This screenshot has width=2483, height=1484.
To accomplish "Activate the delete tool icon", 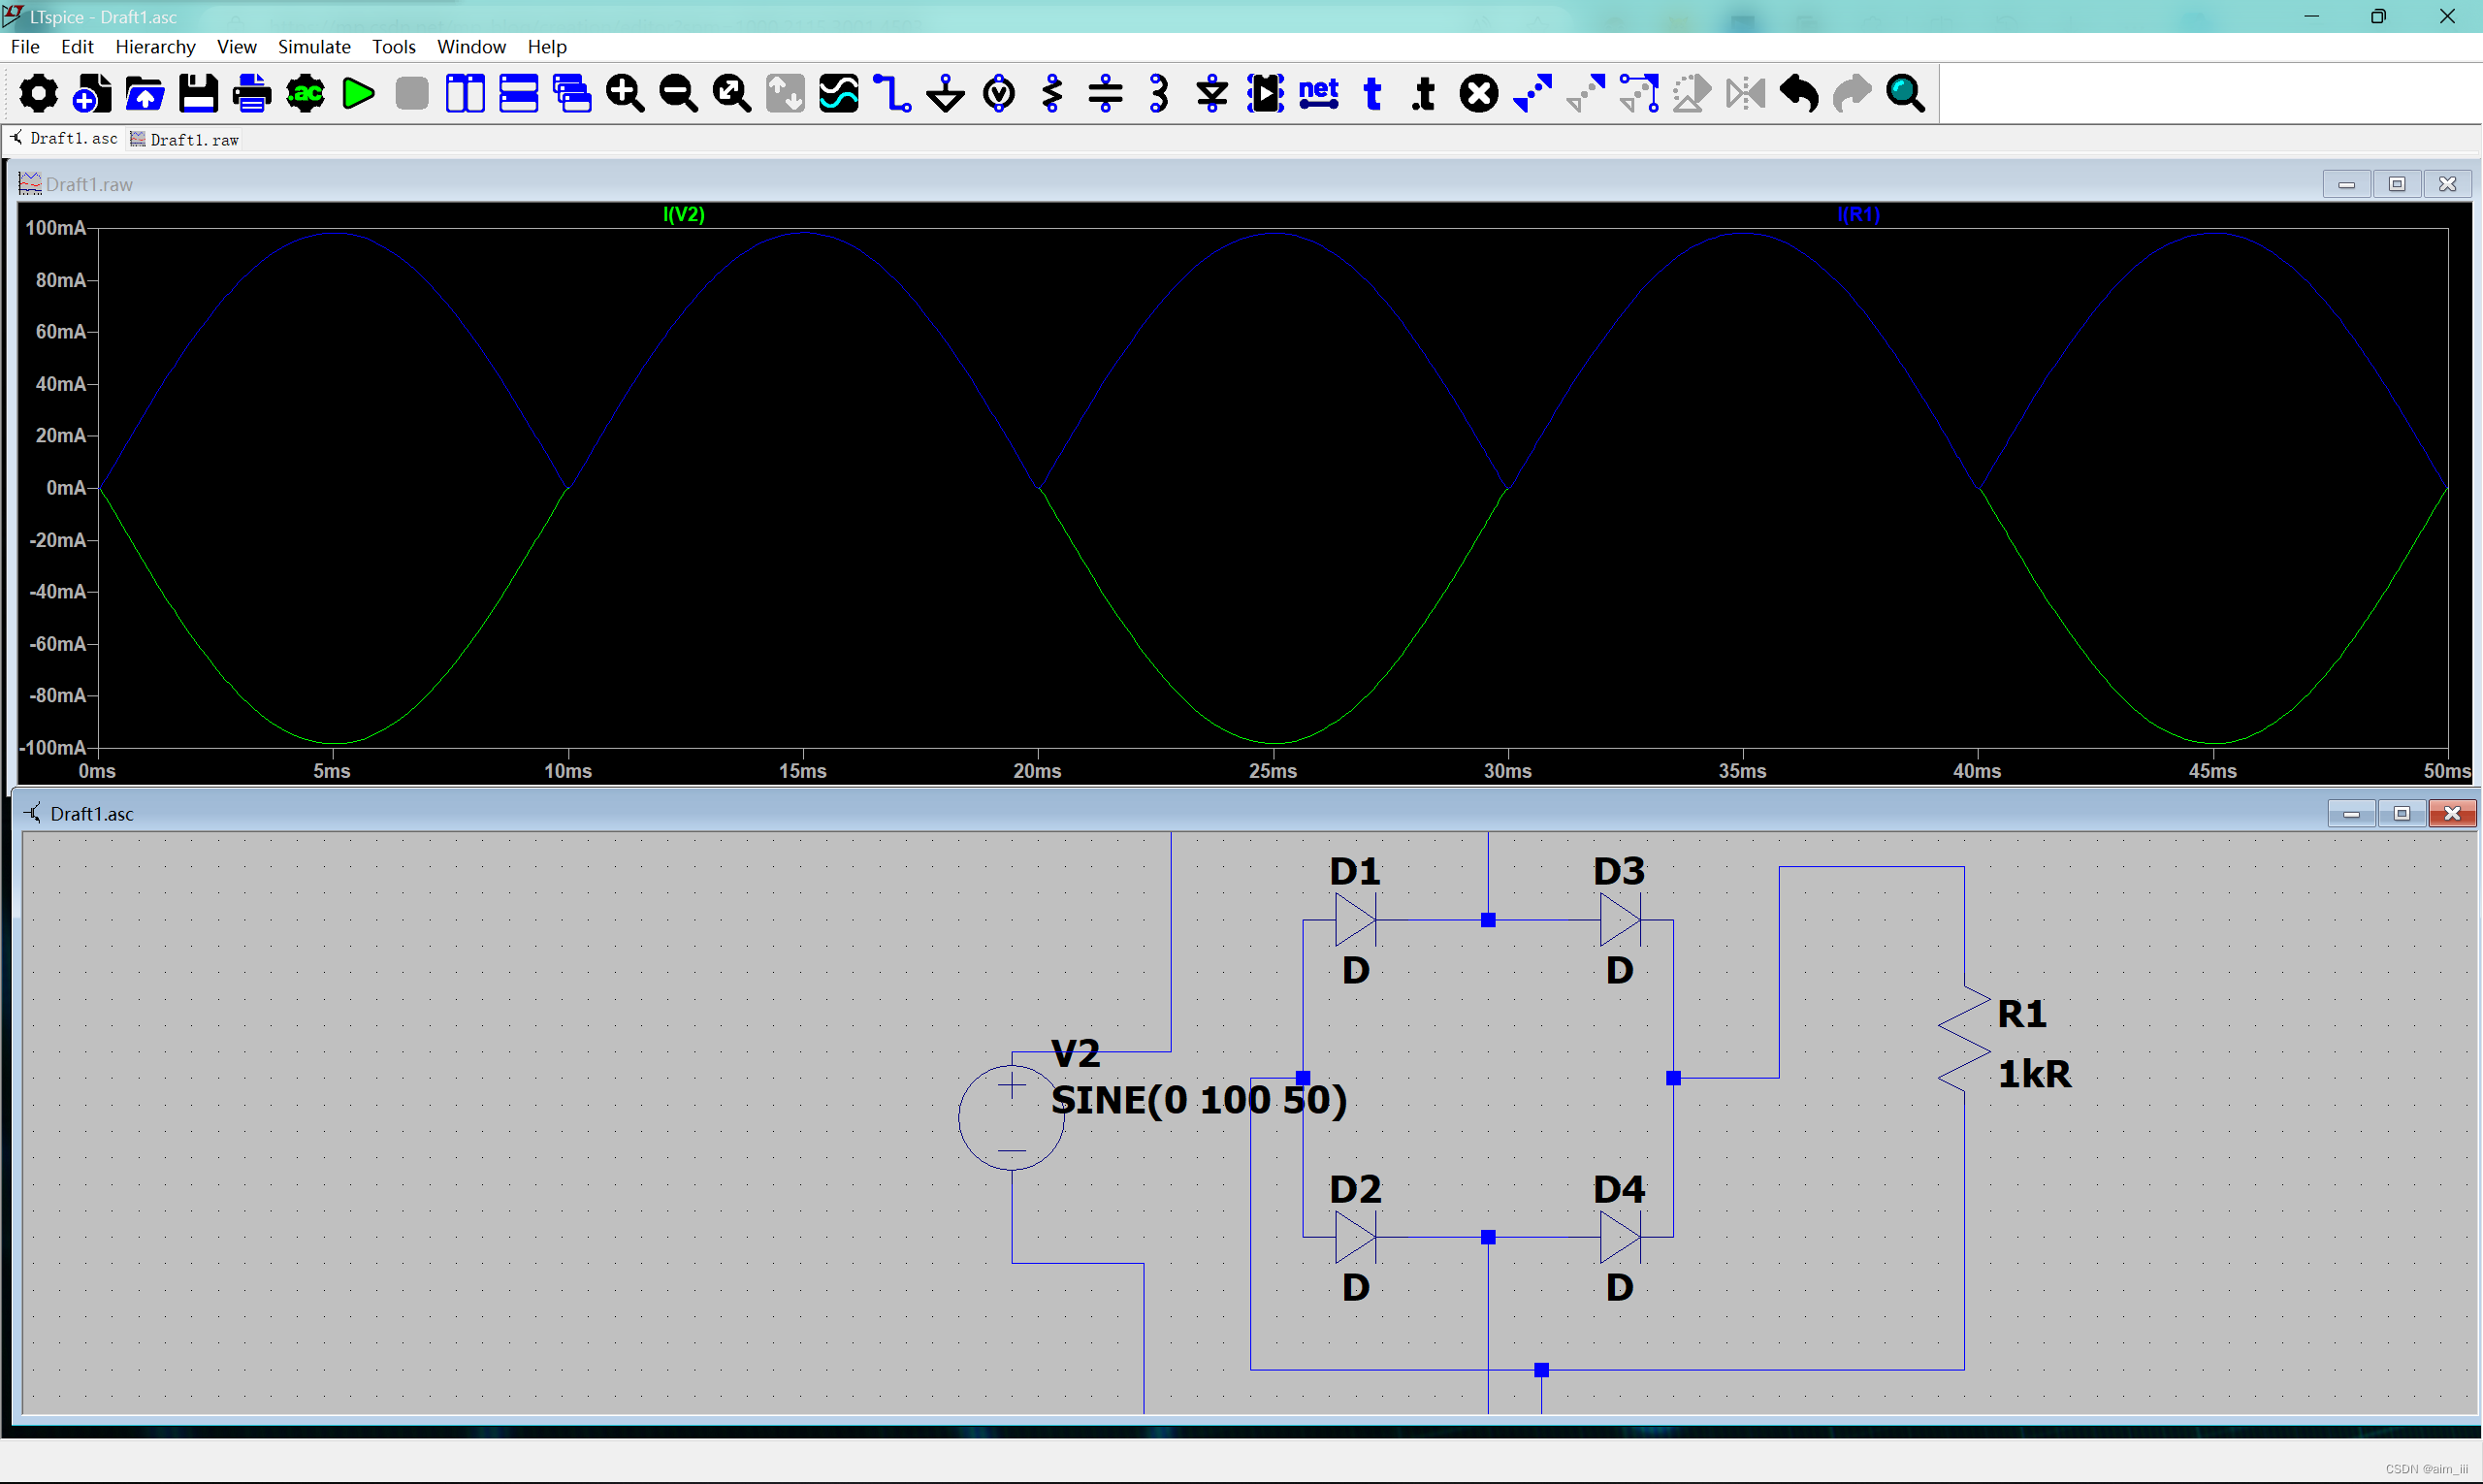I will tap(1478, 94).
